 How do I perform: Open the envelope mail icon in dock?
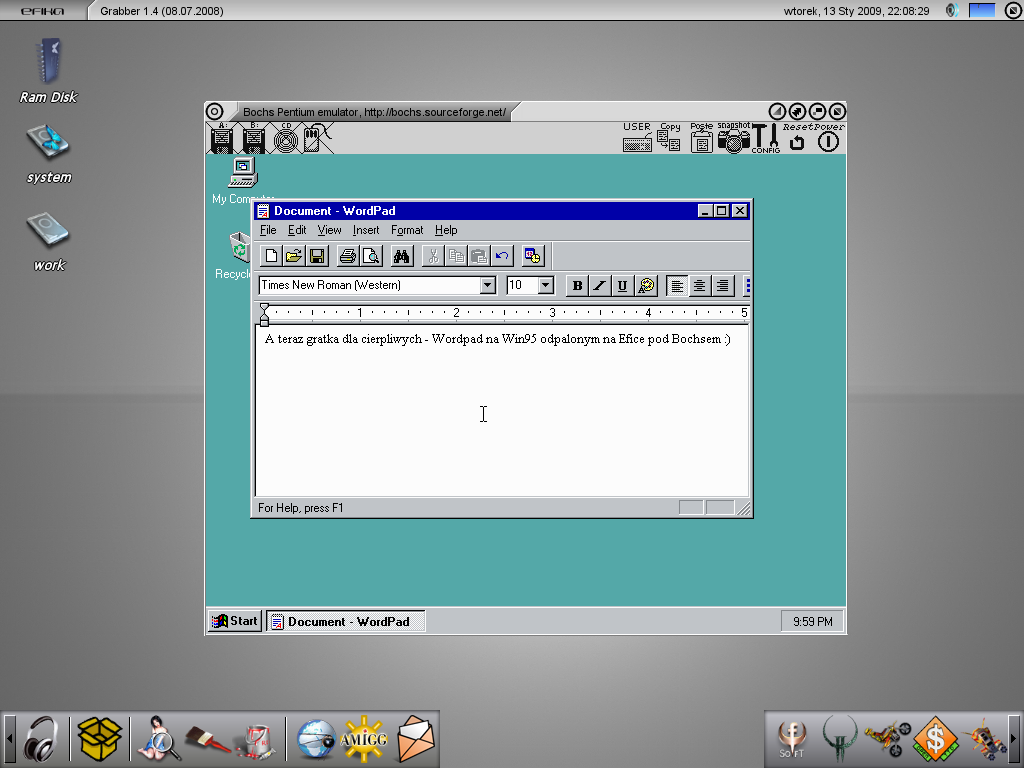pos(415,739)
